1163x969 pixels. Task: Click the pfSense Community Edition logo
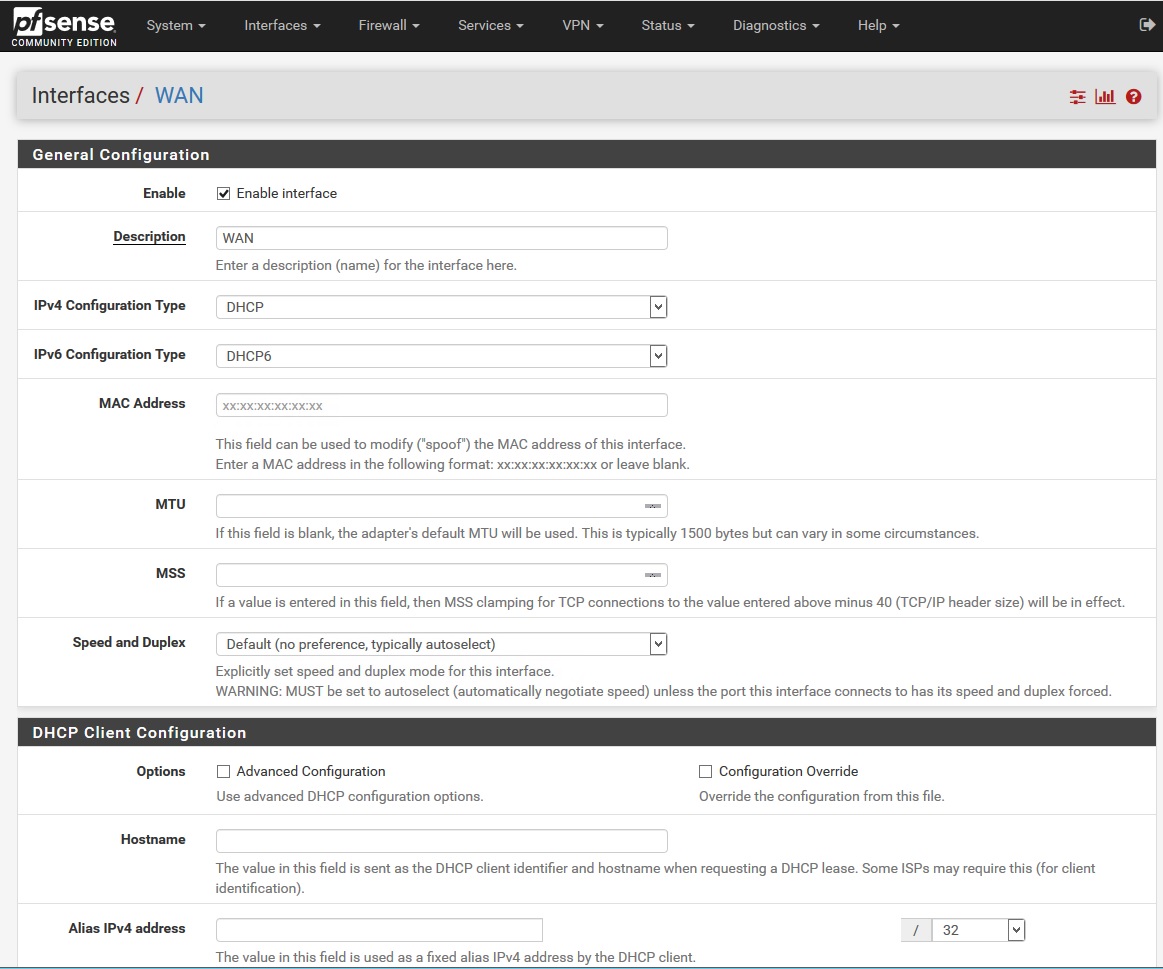click(65, 27)
